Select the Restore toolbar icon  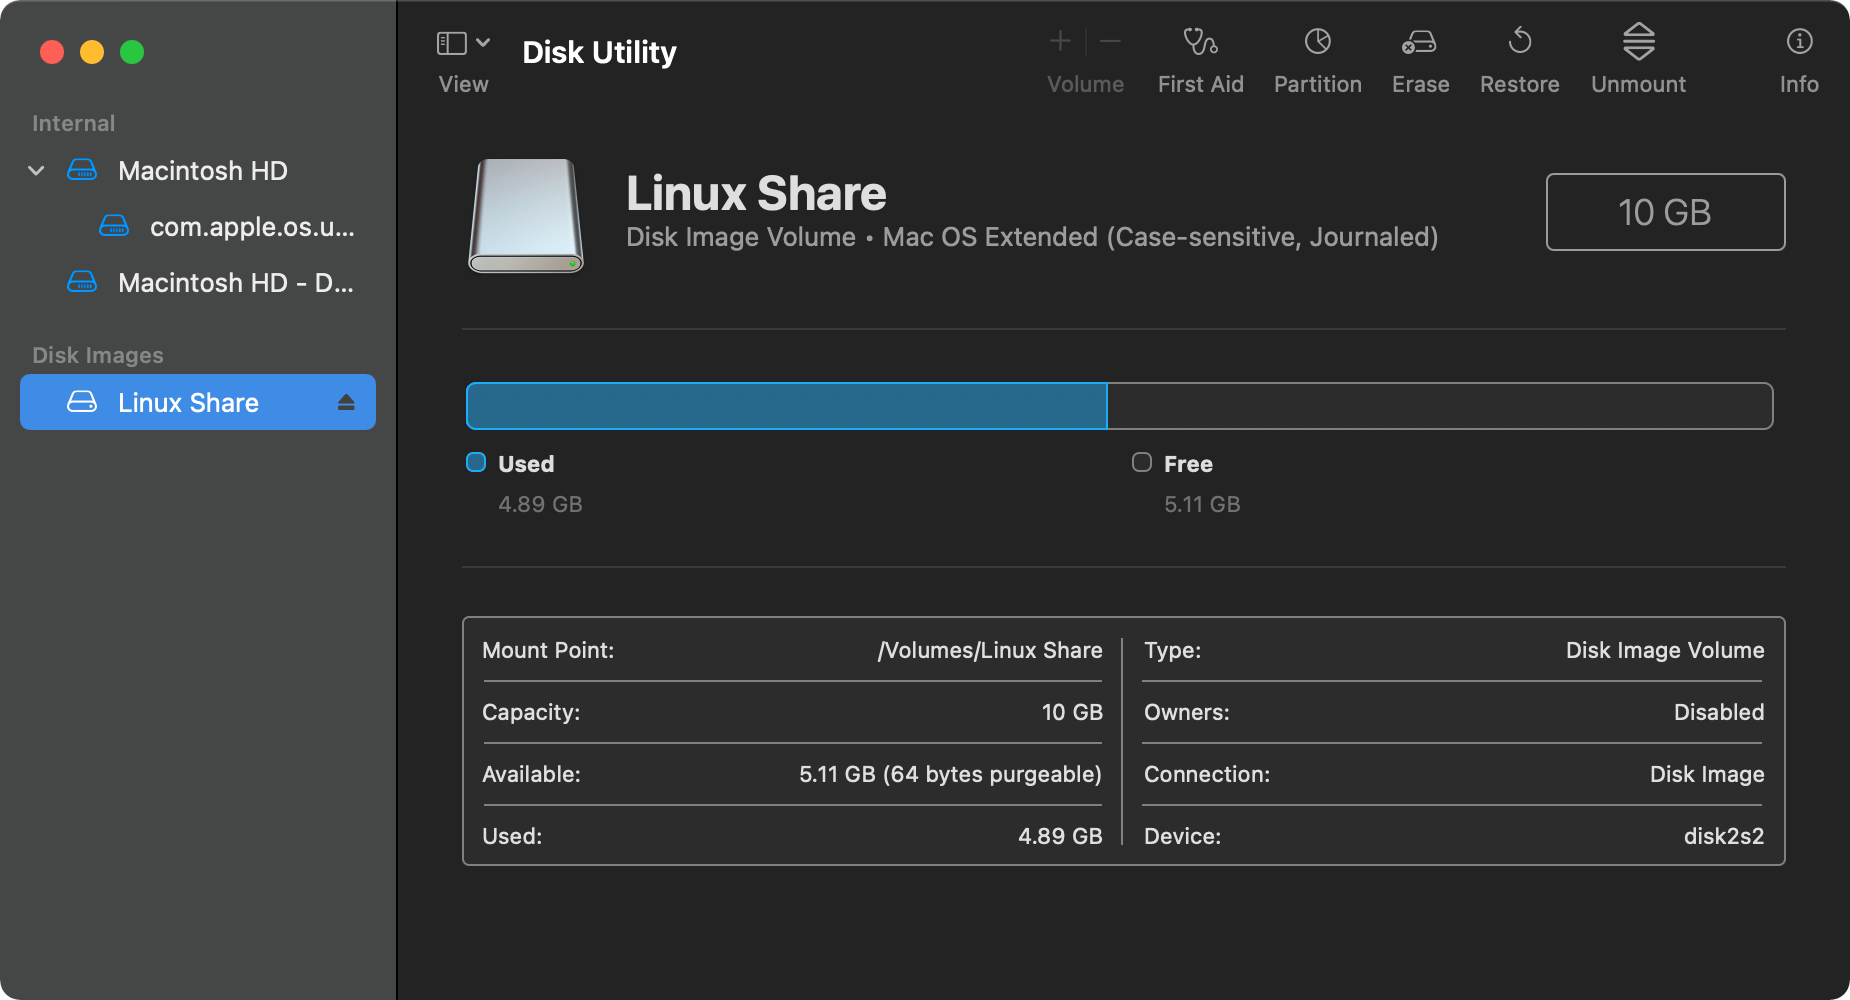coord(1520,41)
